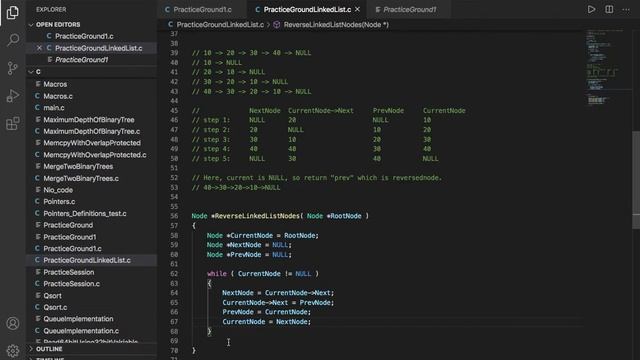640x360 pixels.
Task: Click the file icon beside Qsort
Action: [x=37, y=296]
